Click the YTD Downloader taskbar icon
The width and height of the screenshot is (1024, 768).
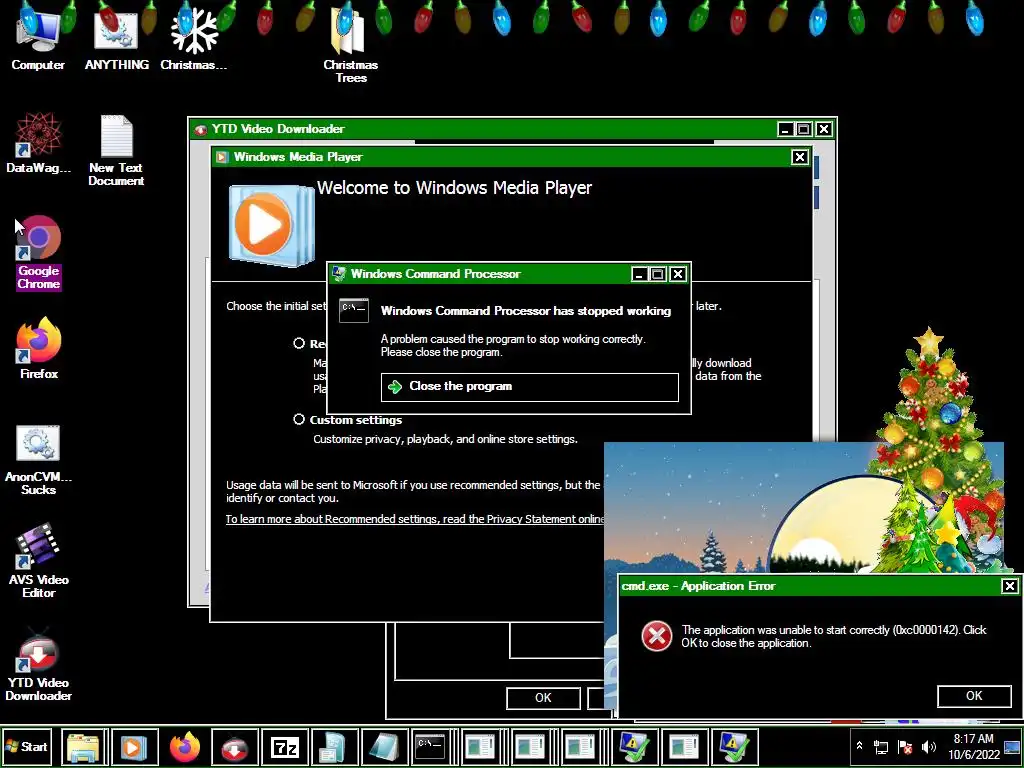click(234, 746)
